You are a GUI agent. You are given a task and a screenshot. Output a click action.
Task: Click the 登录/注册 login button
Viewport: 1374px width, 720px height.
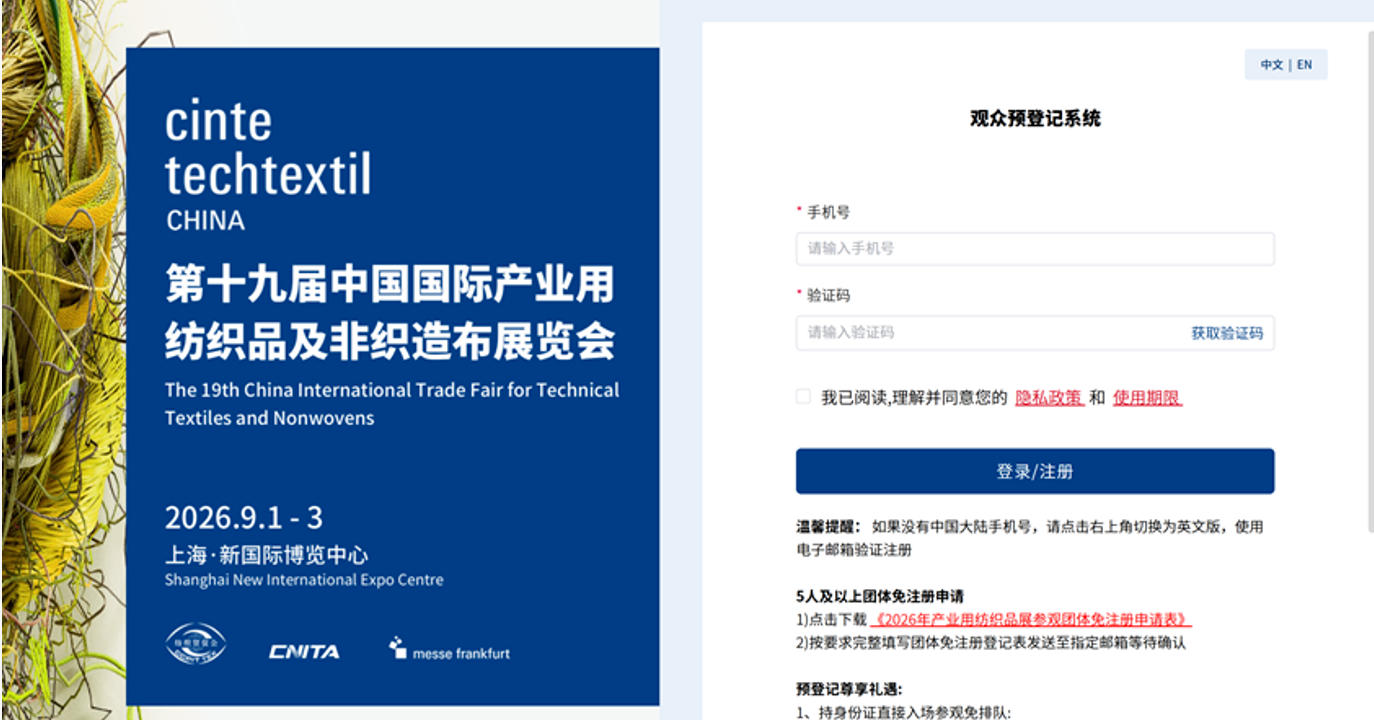click(x=1035, y=471)
